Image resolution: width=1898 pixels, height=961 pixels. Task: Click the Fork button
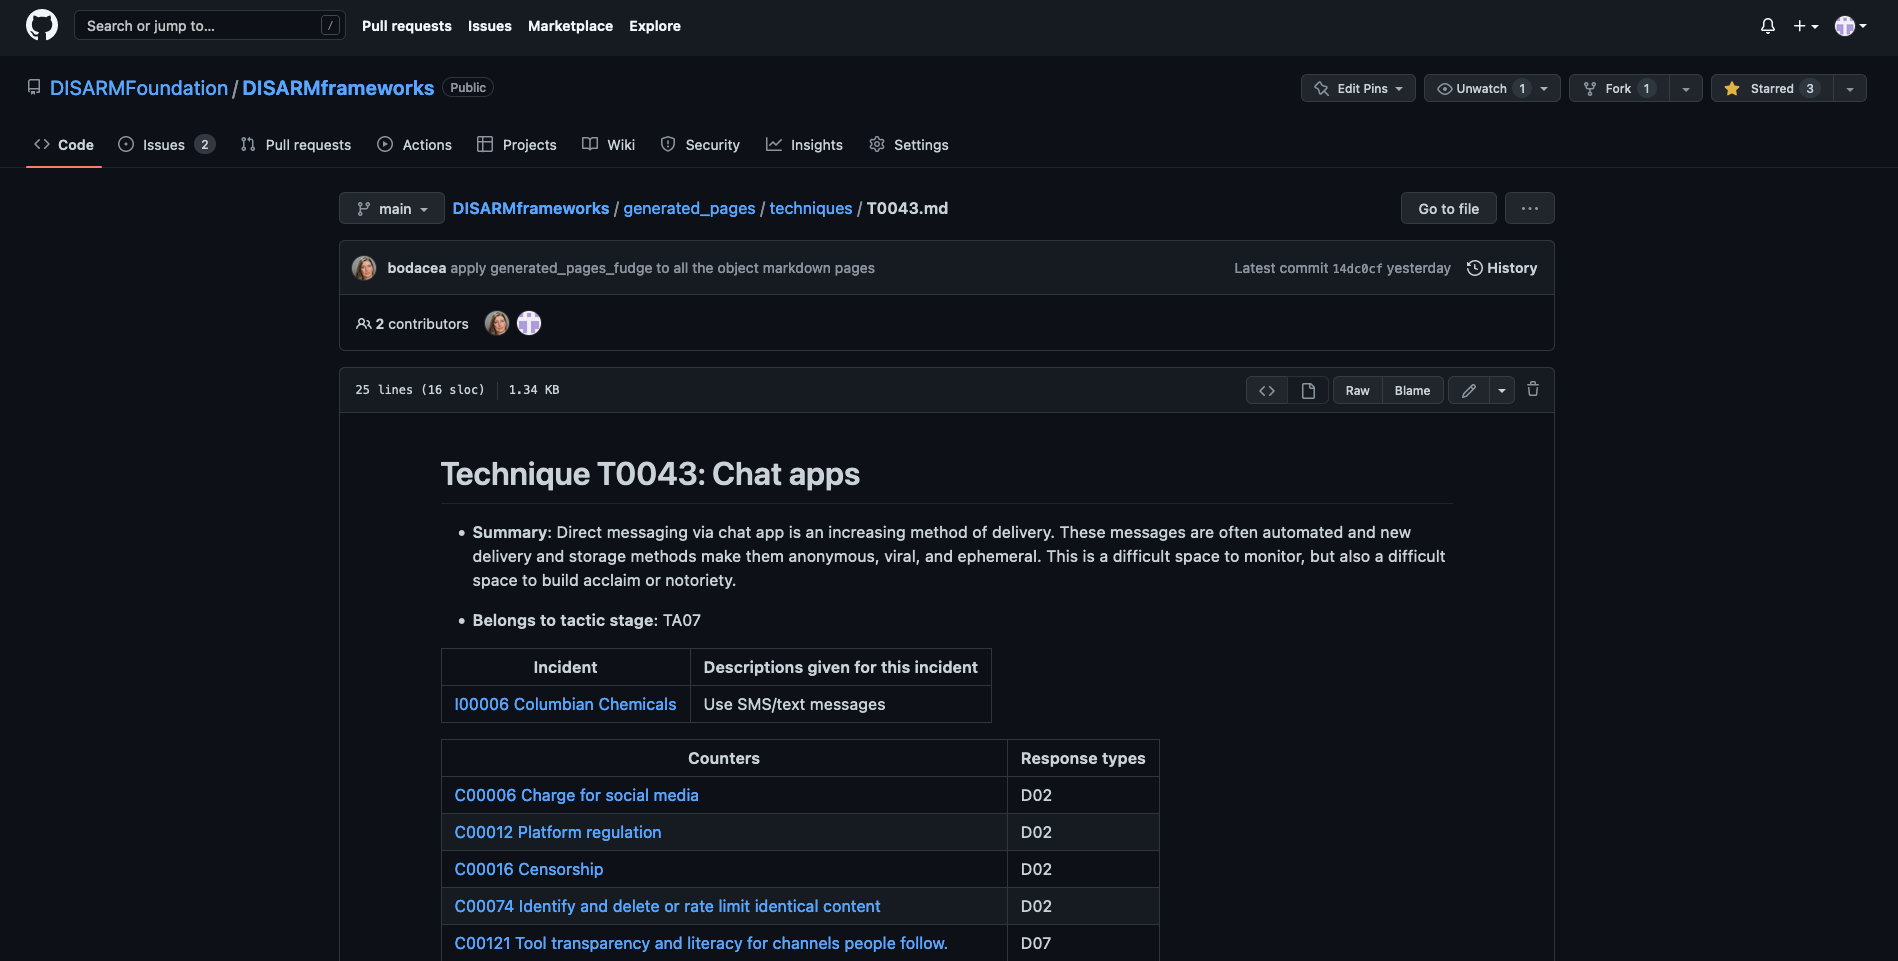[1619, 88]
